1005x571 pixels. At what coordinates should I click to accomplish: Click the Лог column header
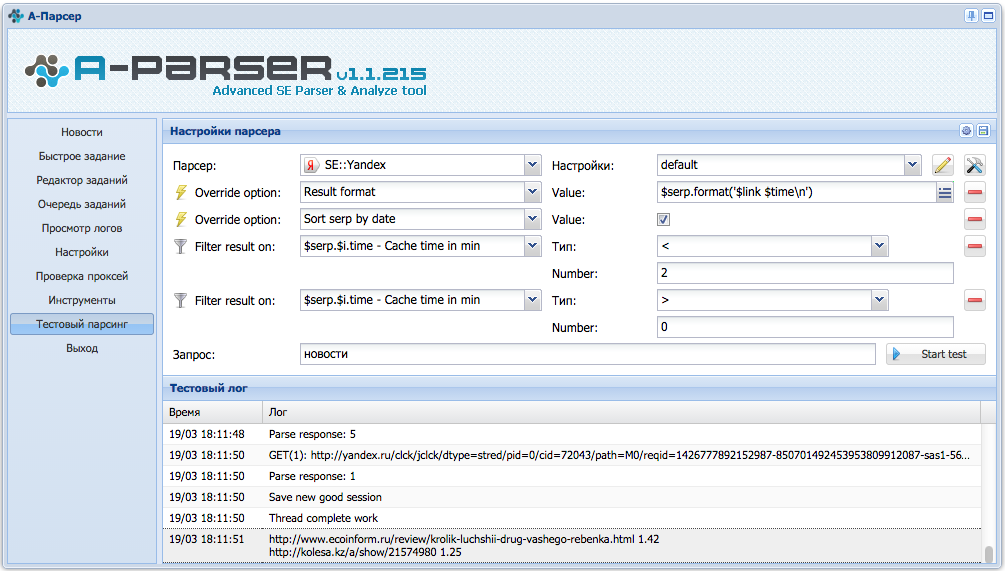621,412
